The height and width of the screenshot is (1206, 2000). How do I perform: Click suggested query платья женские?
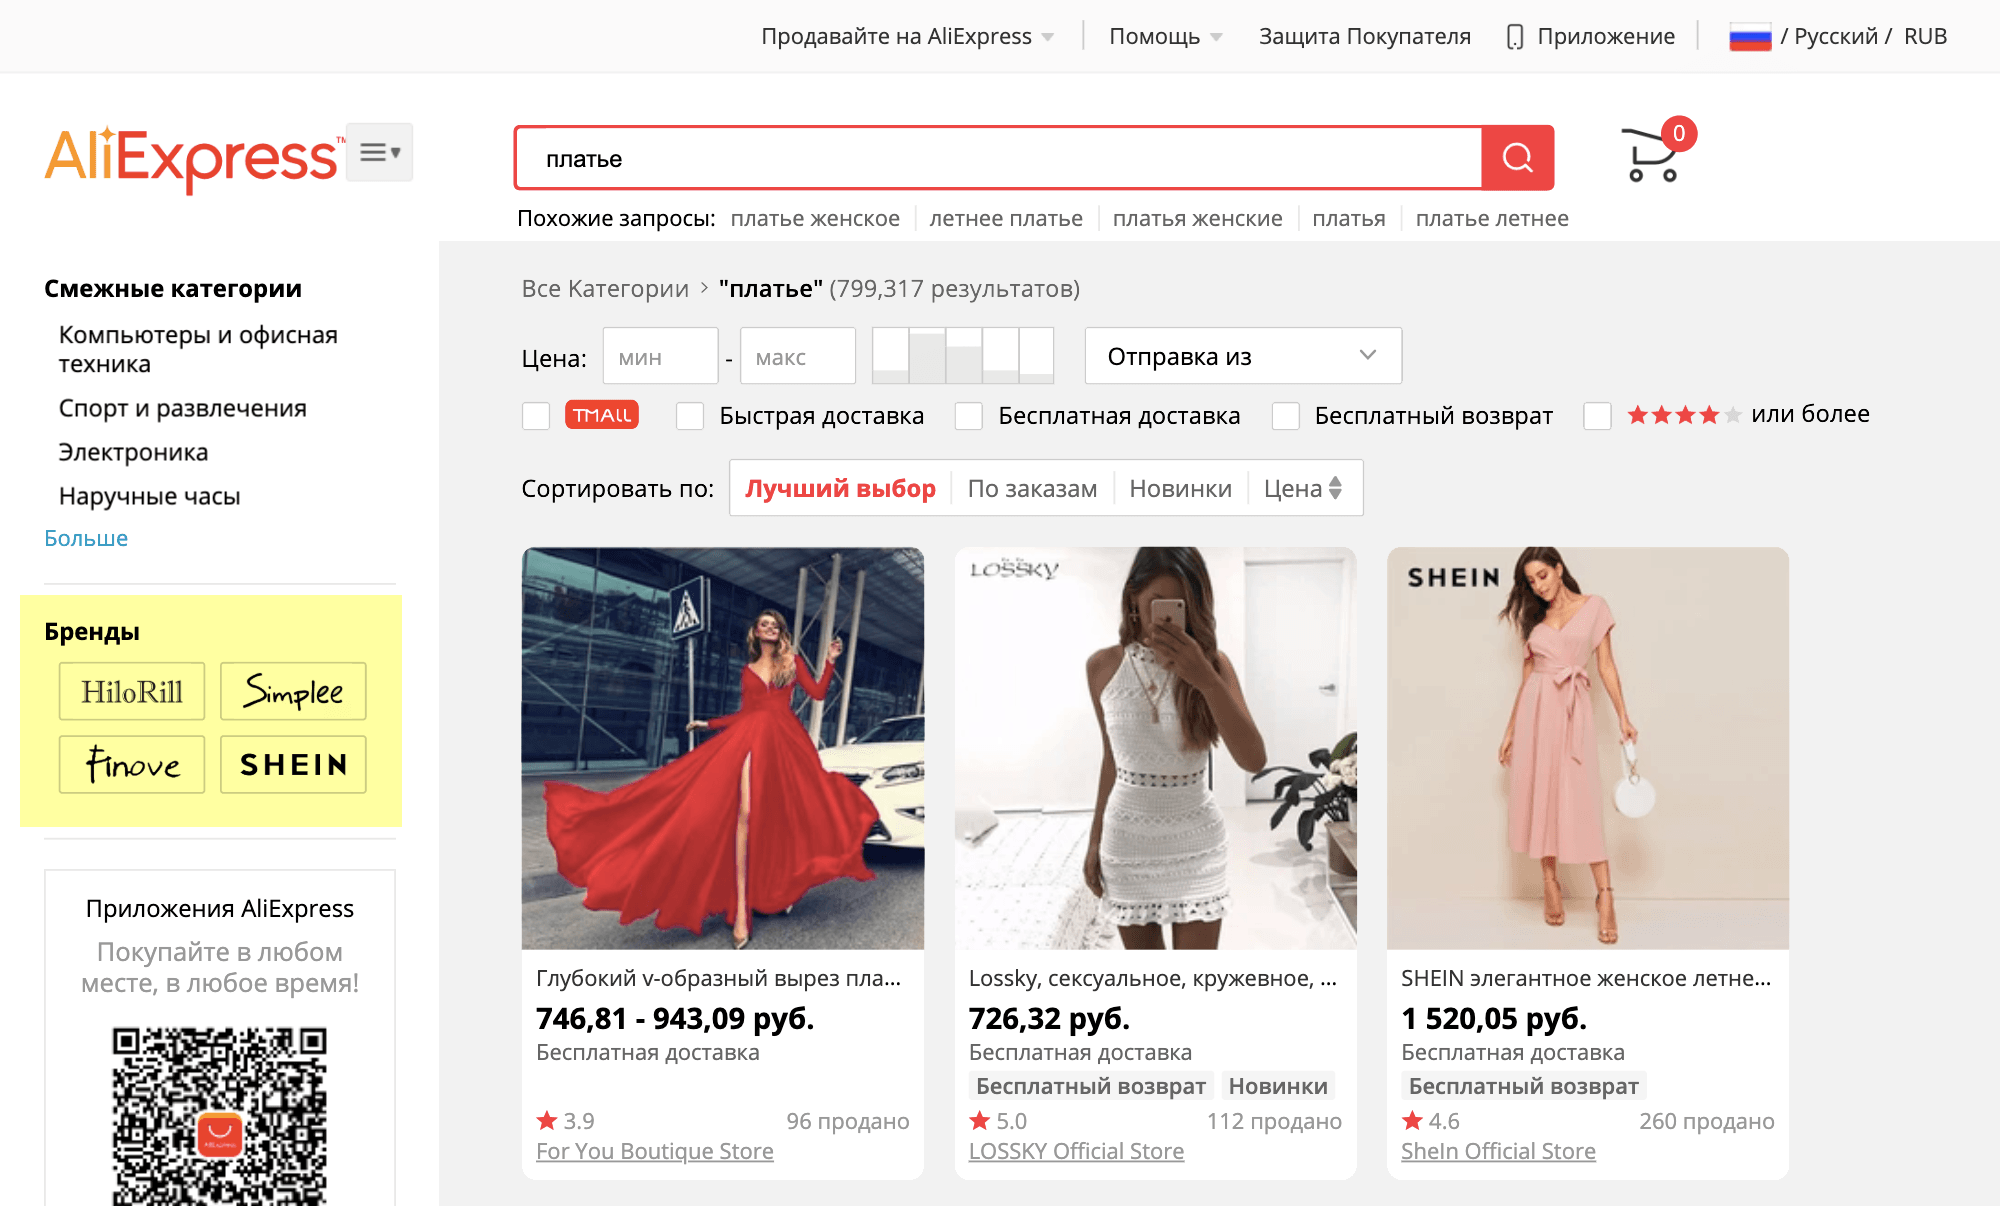(1197, 219)
